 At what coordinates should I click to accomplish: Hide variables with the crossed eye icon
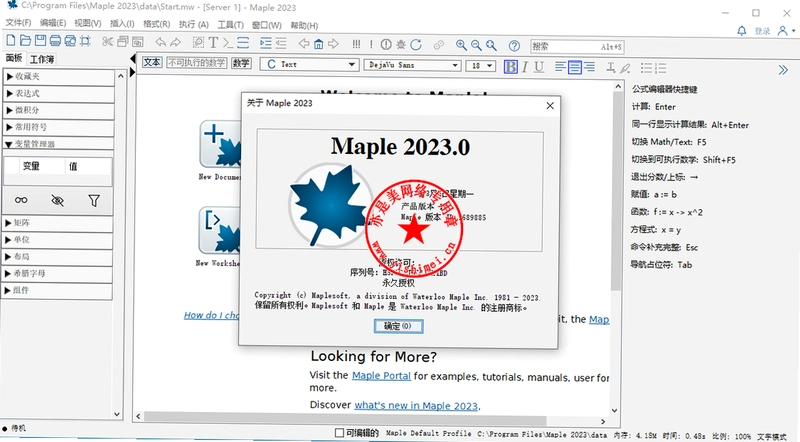tap(58, 200)
